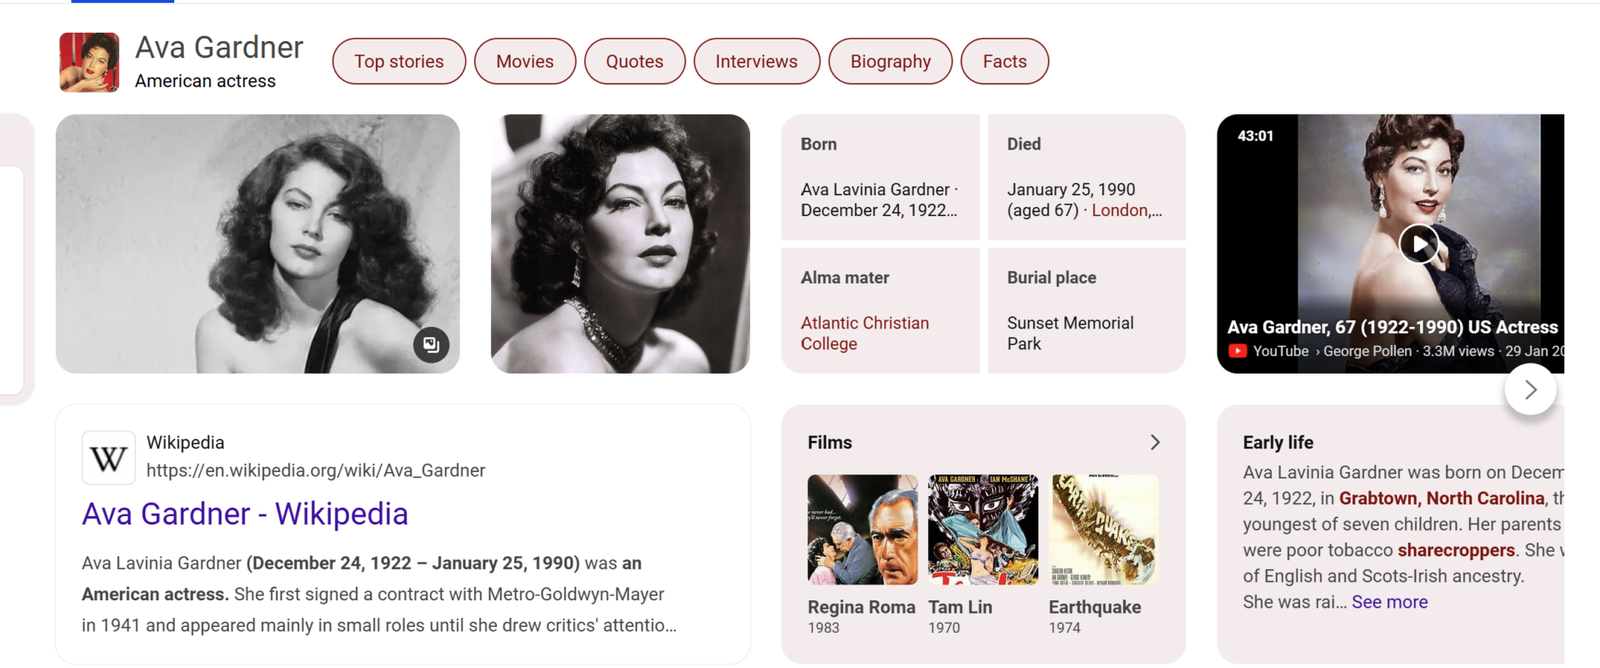
Task: Select the Facts chip
Action: coord(1004,61)
